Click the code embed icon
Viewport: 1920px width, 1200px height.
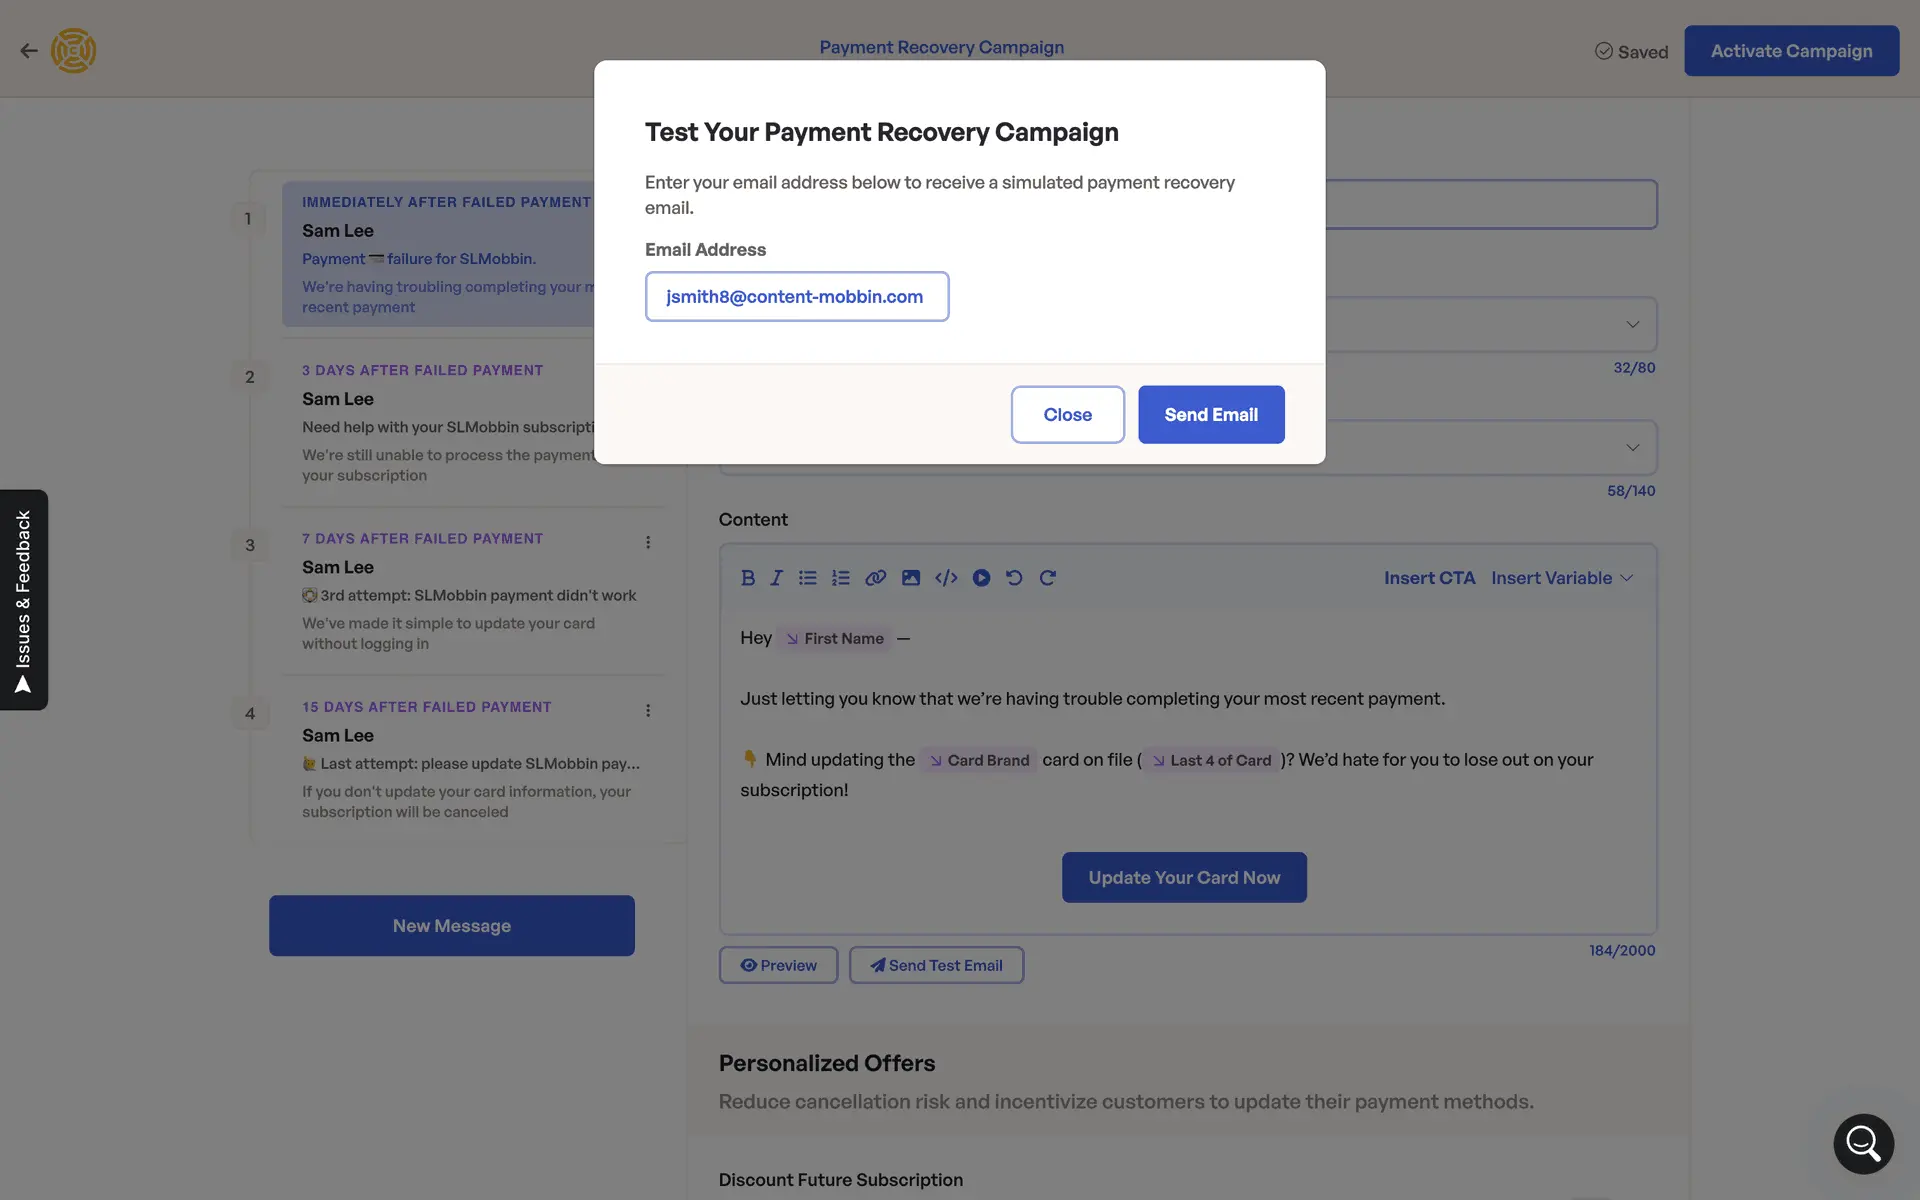(x=946, y=578)
